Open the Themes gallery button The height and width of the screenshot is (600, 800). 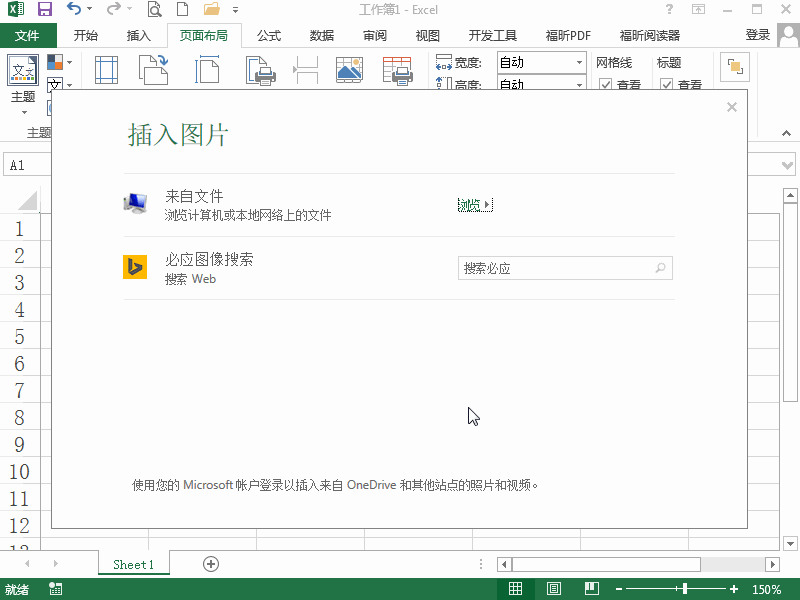[x=23, y=84]
